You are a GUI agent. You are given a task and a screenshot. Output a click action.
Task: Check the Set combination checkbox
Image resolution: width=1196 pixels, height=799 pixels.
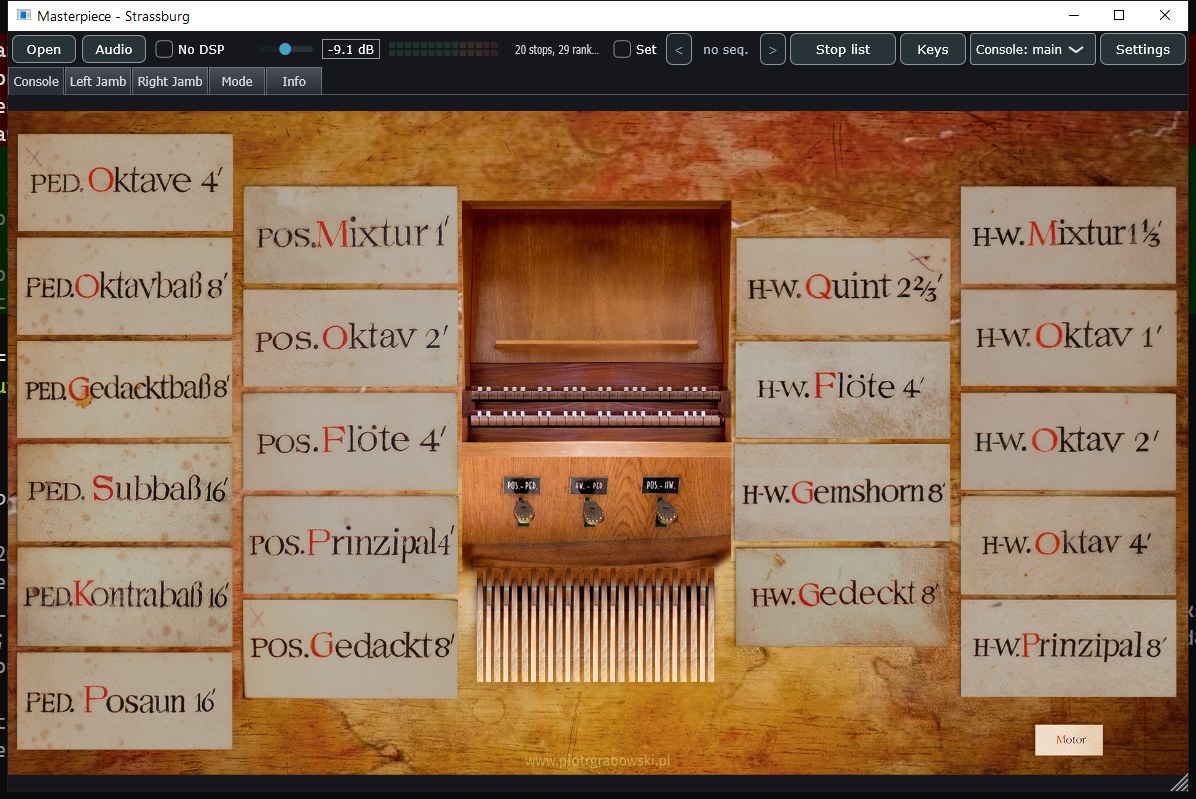click(x=622, y=50)
